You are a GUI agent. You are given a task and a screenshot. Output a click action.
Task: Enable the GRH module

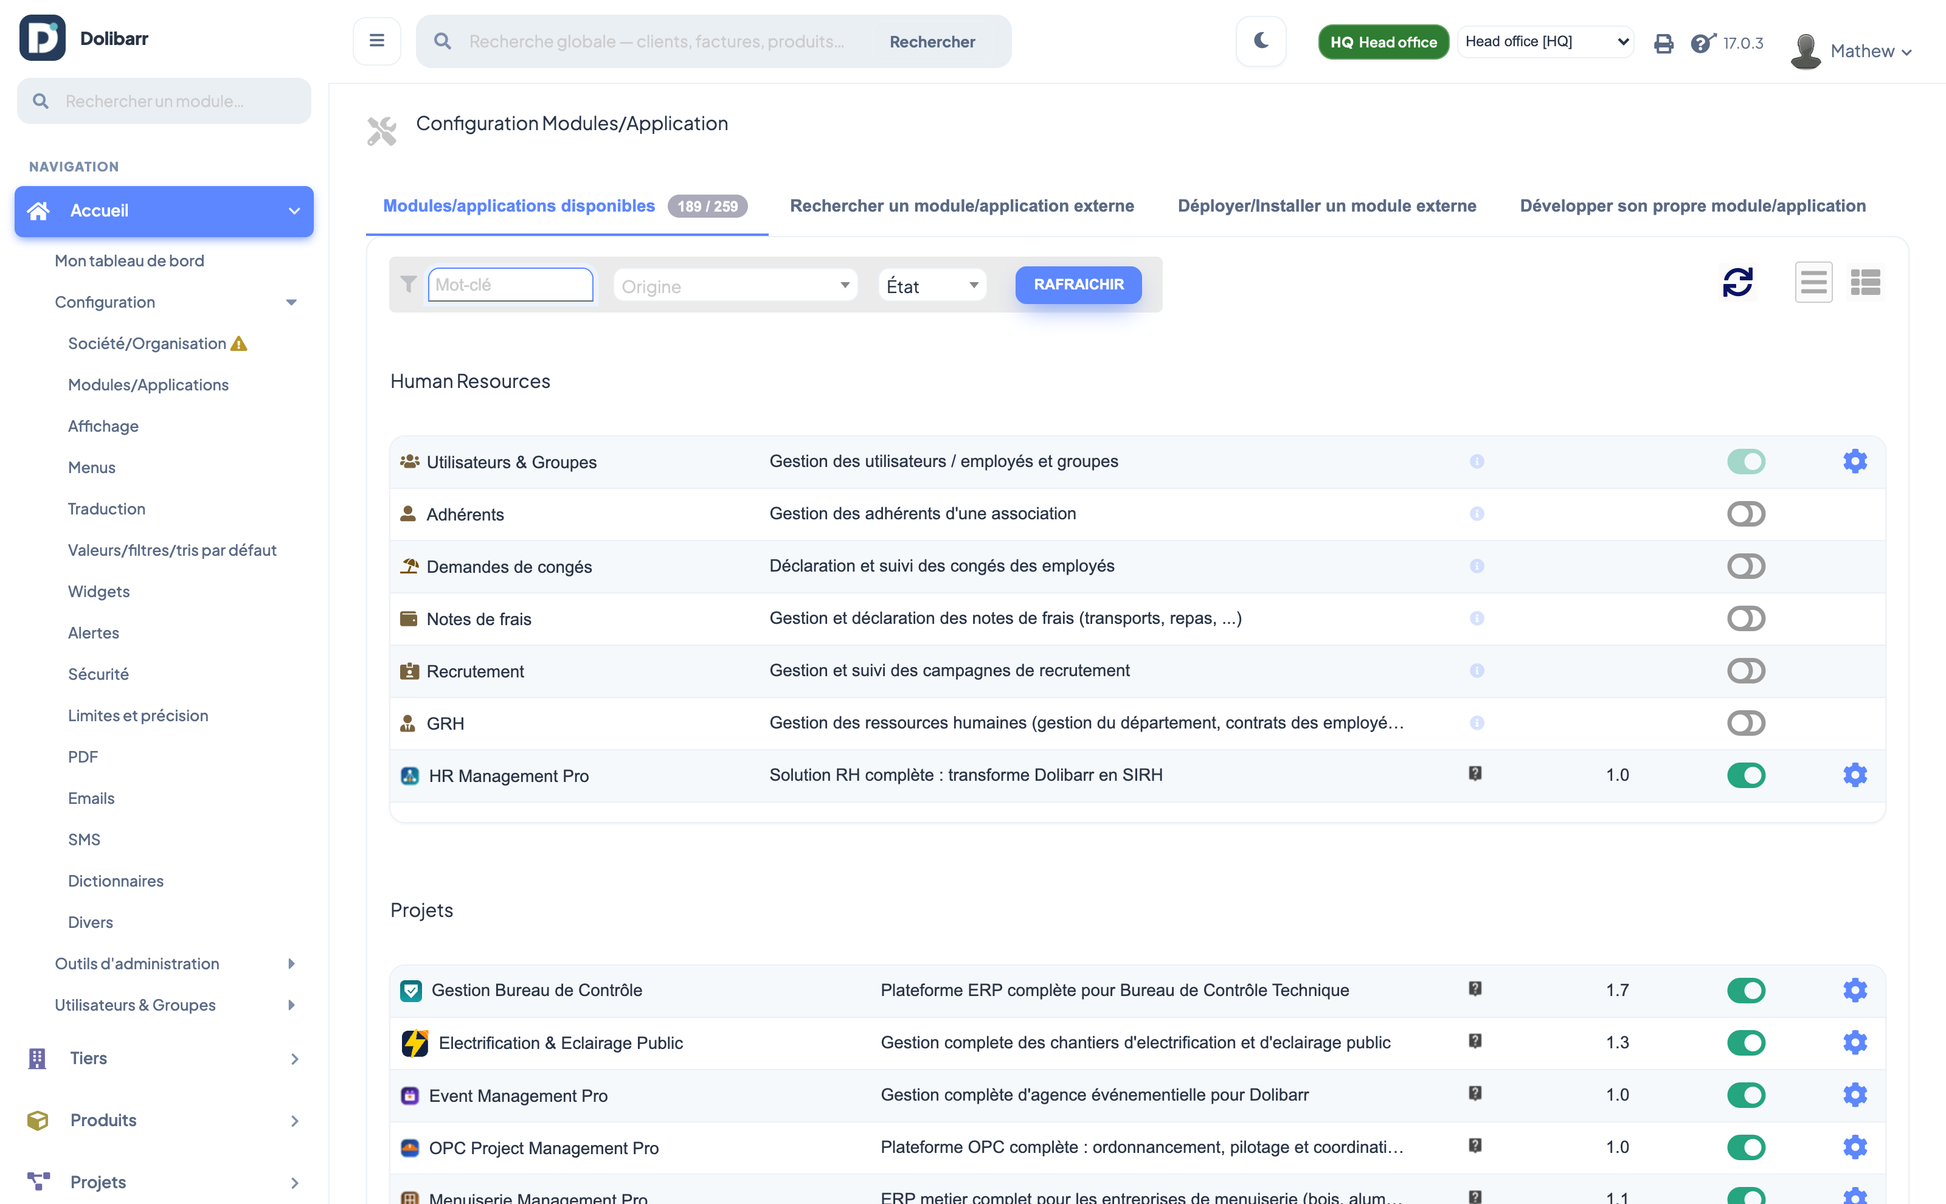[x=1746, y=723]
